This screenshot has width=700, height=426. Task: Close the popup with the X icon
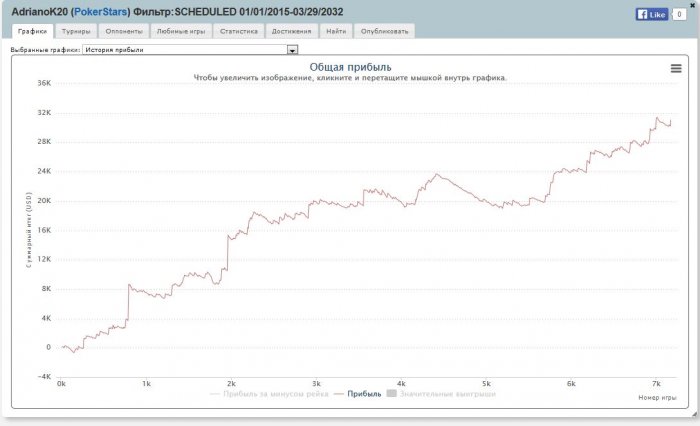tap(692, 6)
